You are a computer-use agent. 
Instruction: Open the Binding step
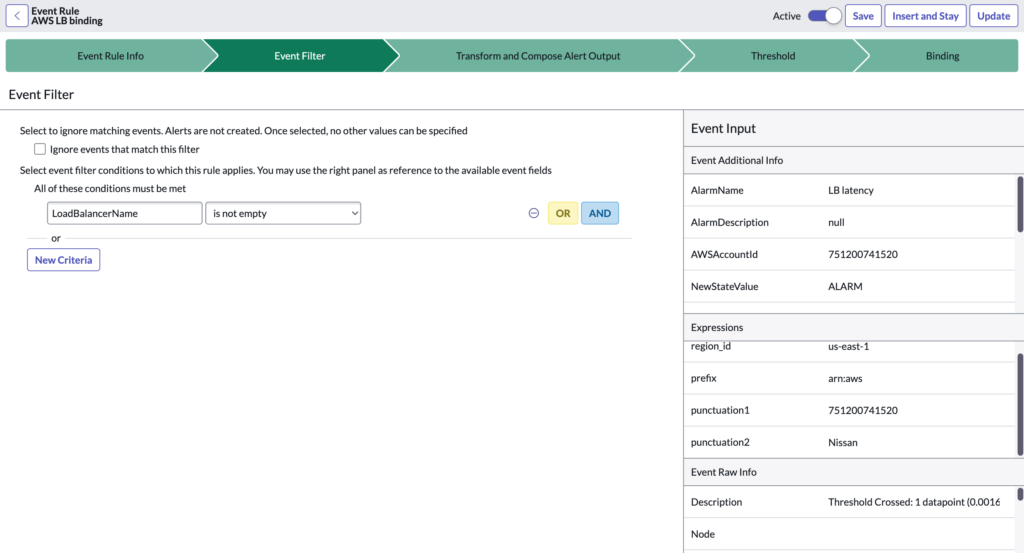click(942, 56)
